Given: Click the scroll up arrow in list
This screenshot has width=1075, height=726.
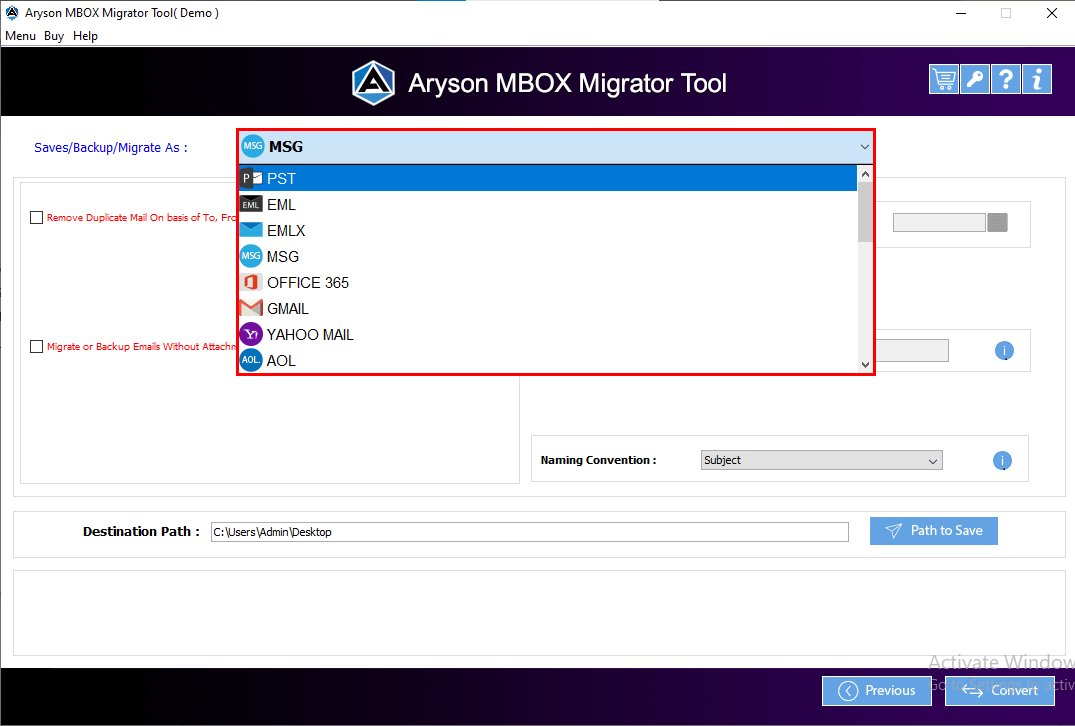Looking at the screenshot, I should [x=865, y=174].
